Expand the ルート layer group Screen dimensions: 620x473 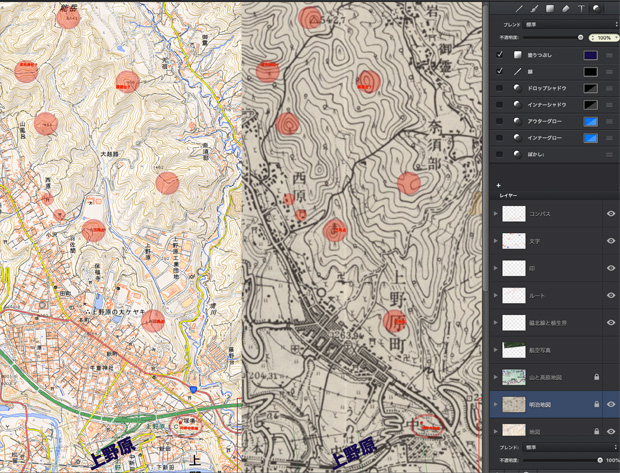pos(496,295)
